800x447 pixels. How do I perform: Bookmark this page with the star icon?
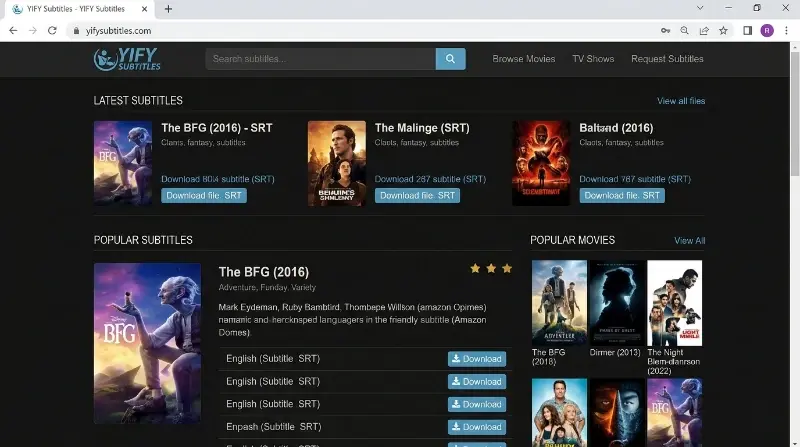coord(723,31)
